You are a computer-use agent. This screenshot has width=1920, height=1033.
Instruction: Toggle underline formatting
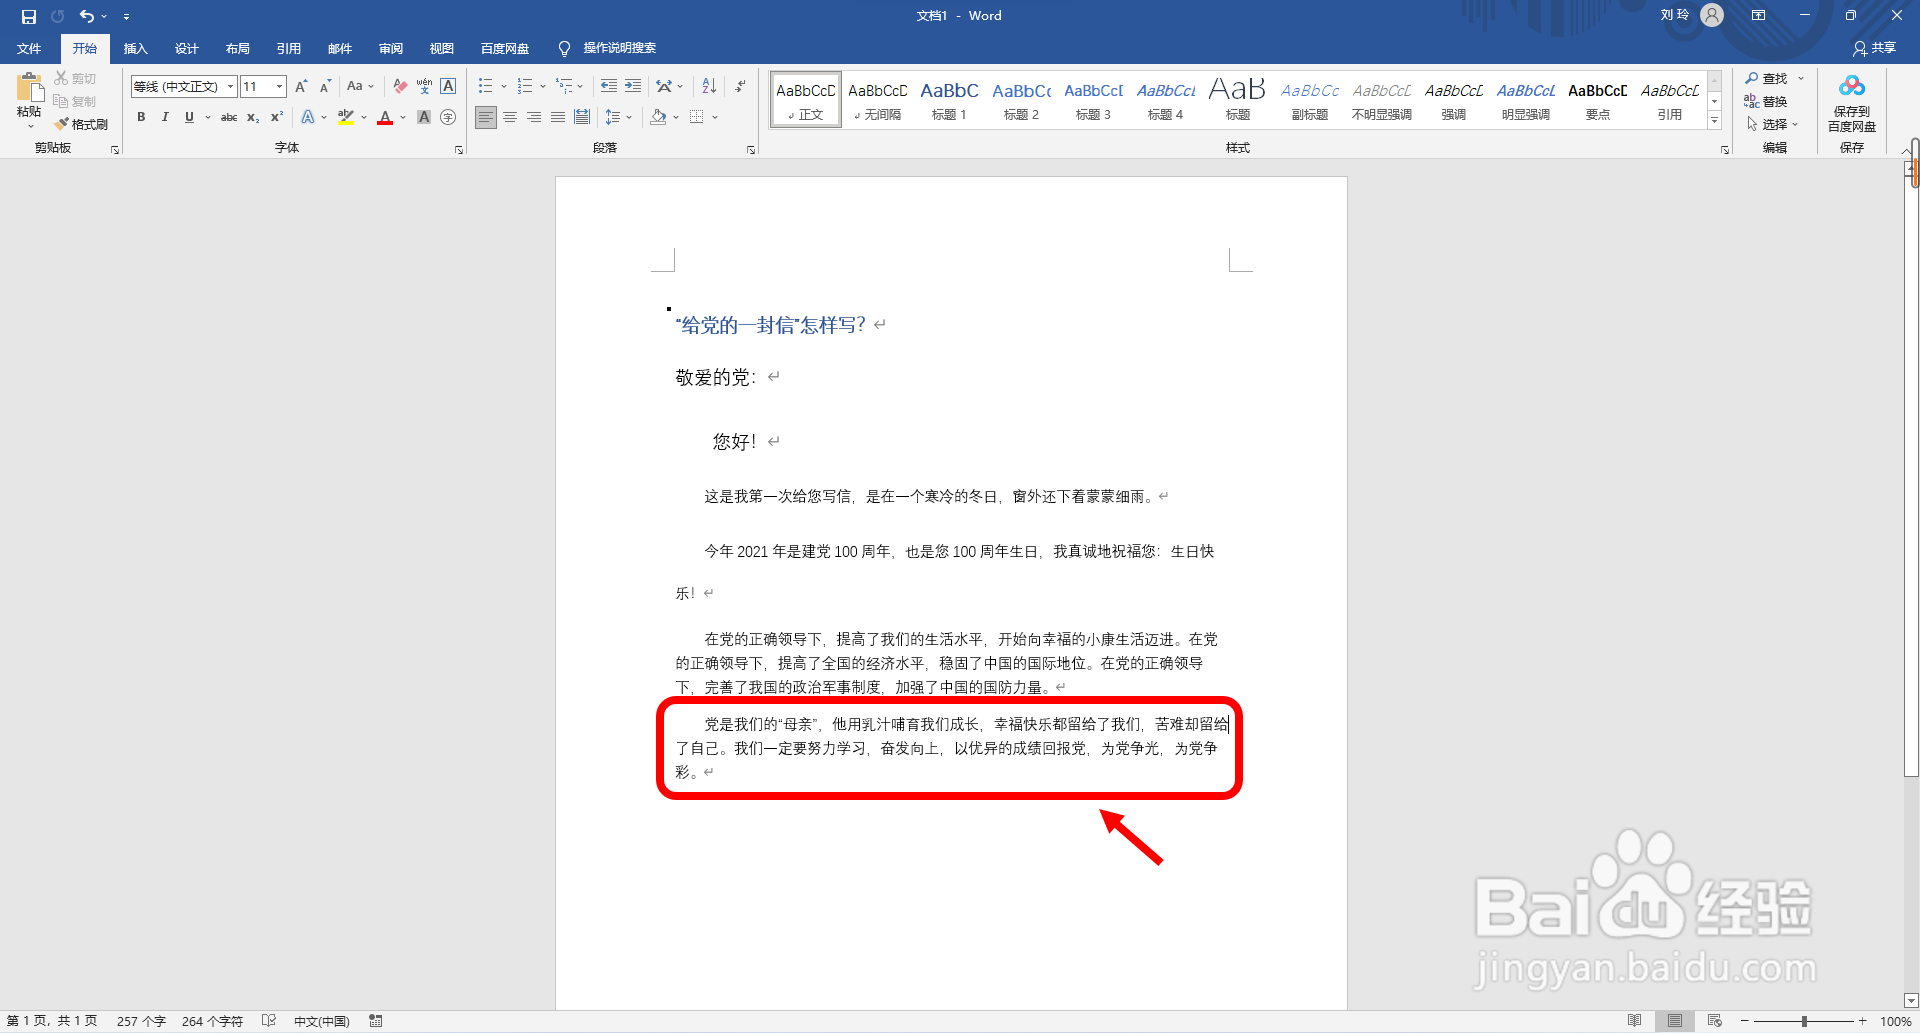[x=189, y=117]
